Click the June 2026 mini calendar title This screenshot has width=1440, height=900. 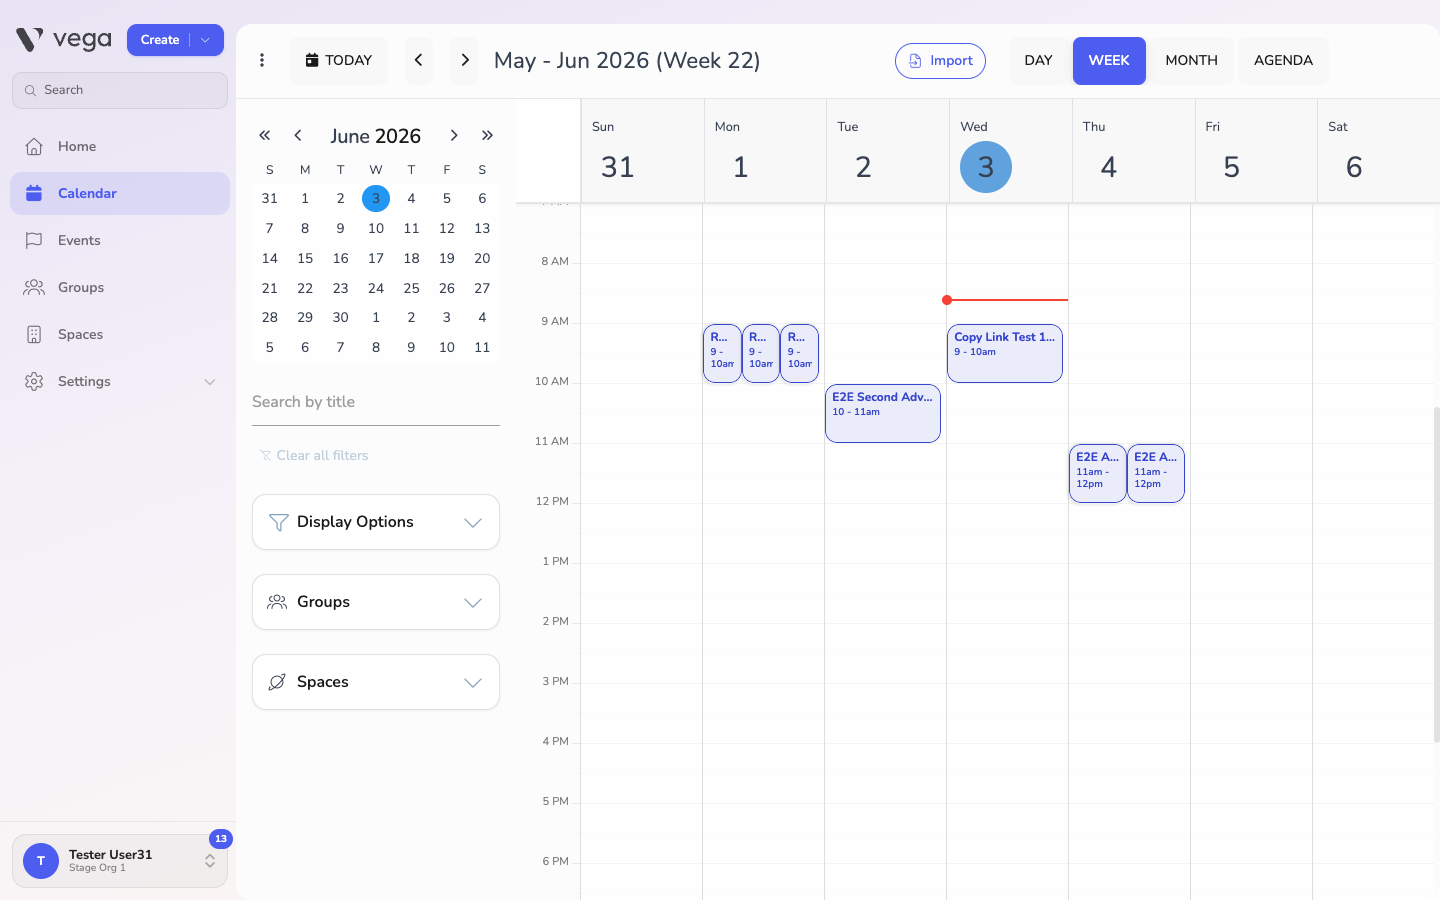pos(376,136)
